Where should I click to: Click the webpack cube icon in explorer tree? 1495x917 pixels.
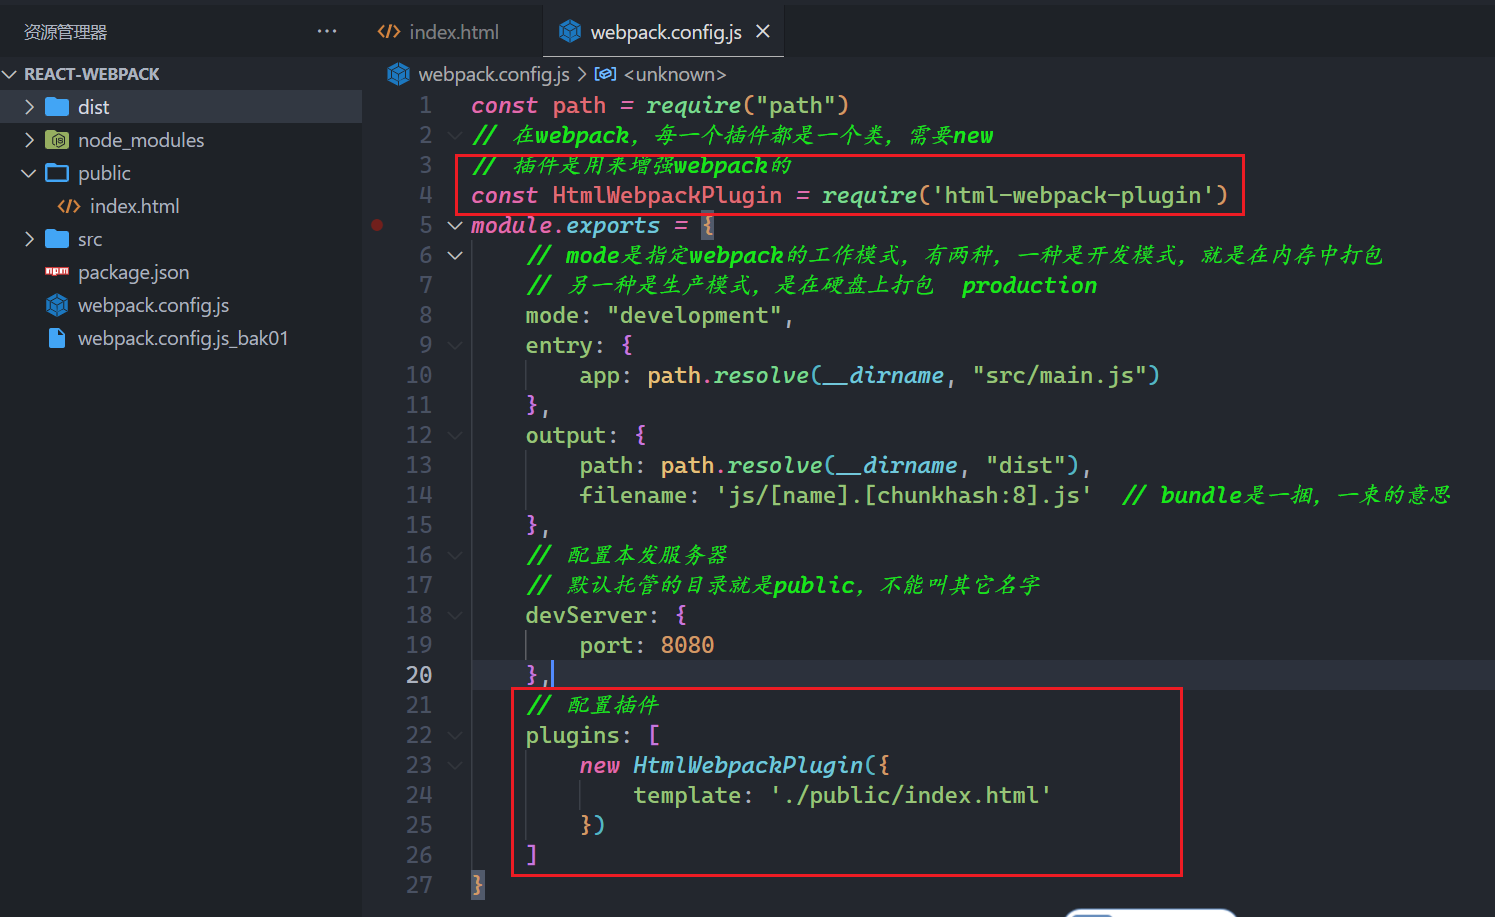(57, 305)
